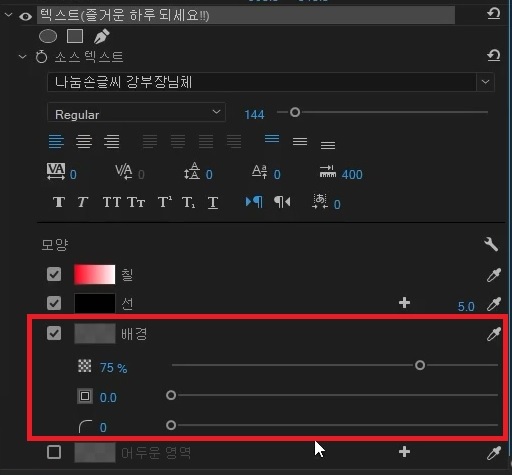
Task: Click the corner radius slider handle
Action: click(171, 425)
